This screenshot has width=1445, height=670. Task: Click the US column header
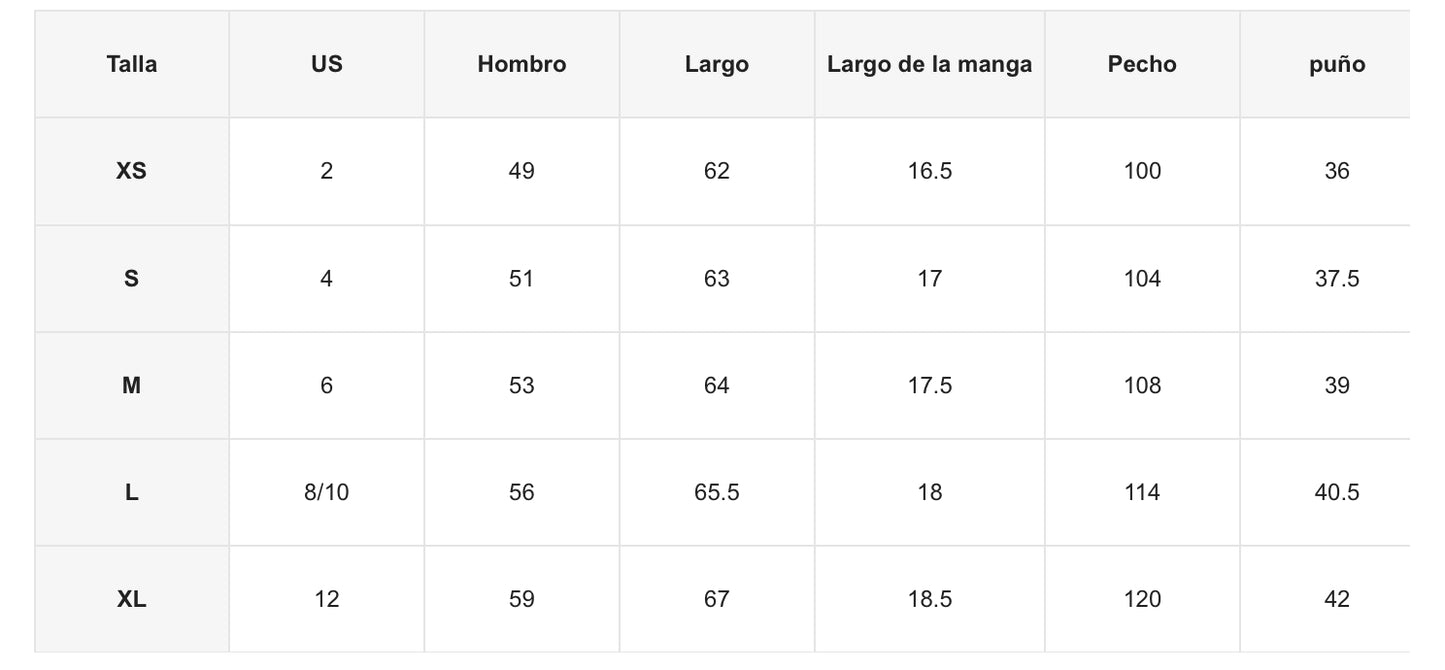(x=326, y=64)
